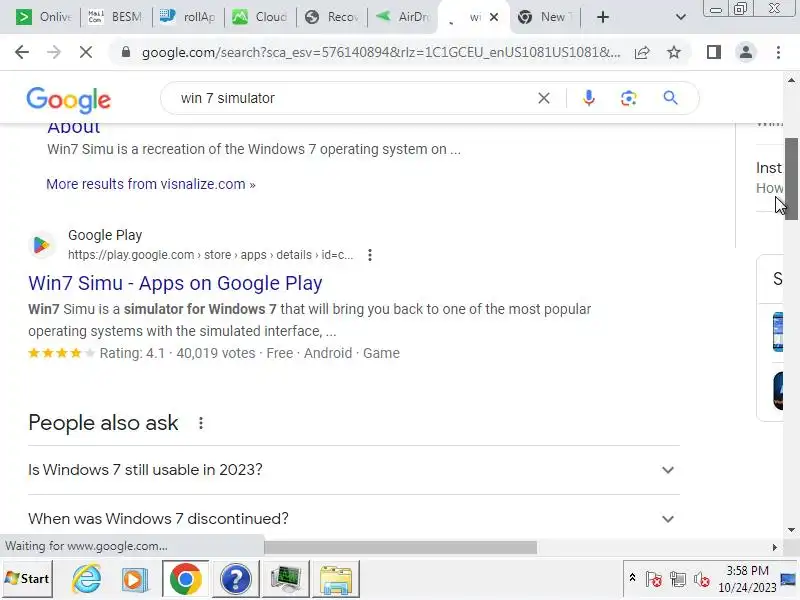Open File Explorer folder taskbar icon
The height and width of the screenshot is (600, 800).
point(336,579)
